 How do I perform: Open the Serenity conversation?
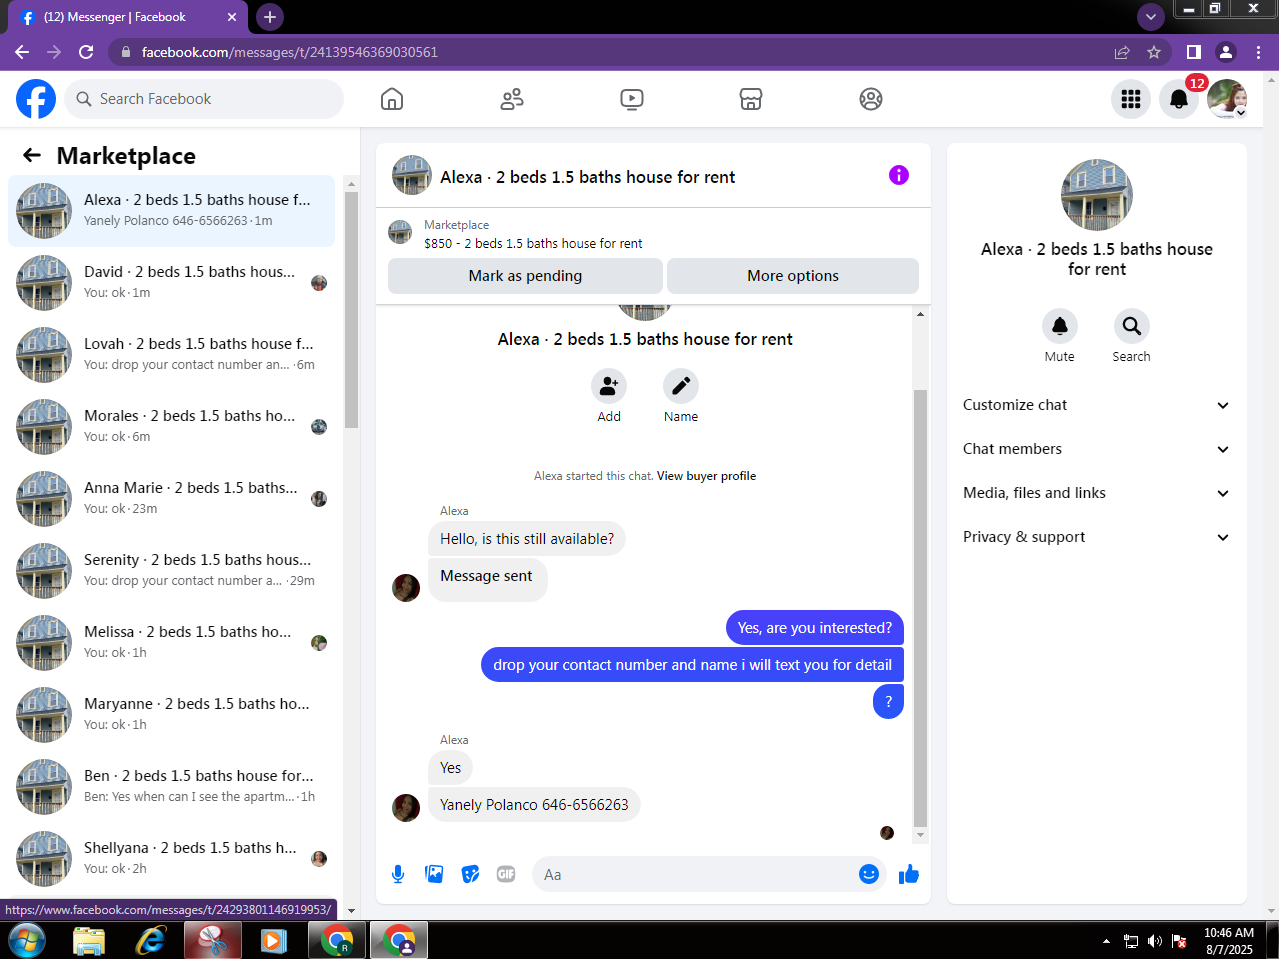[x=172, y=571]
